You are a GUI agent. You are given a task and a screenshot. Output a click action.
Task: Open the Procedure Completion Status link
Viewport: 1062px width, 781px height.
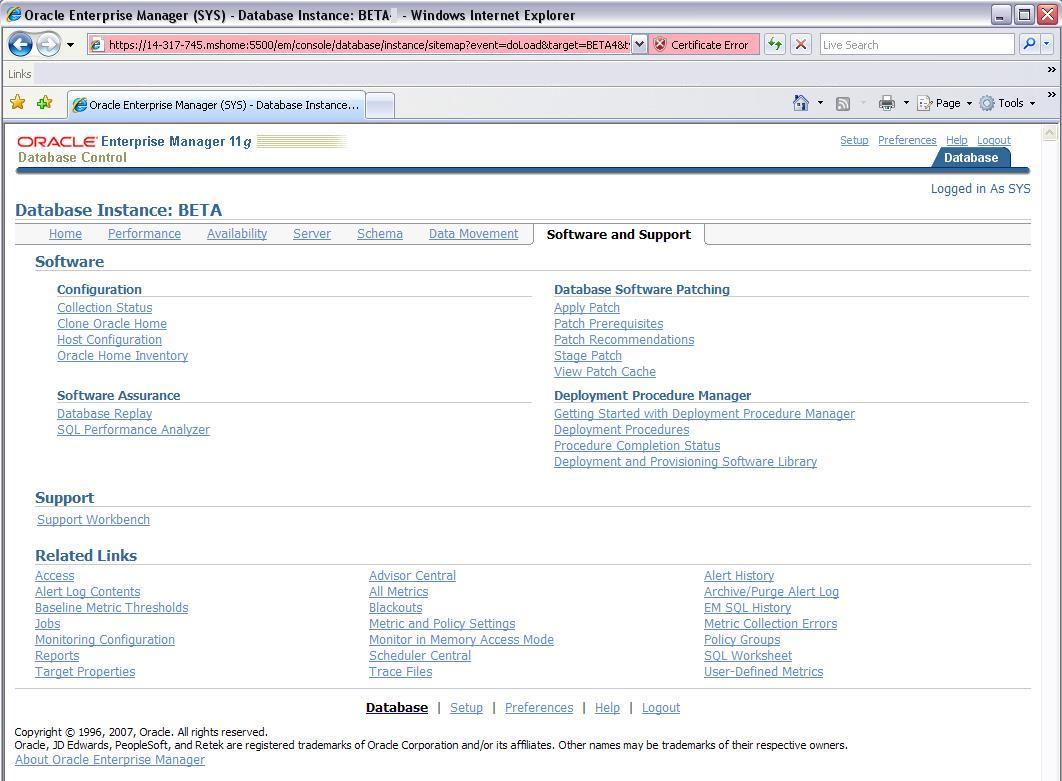637,446
